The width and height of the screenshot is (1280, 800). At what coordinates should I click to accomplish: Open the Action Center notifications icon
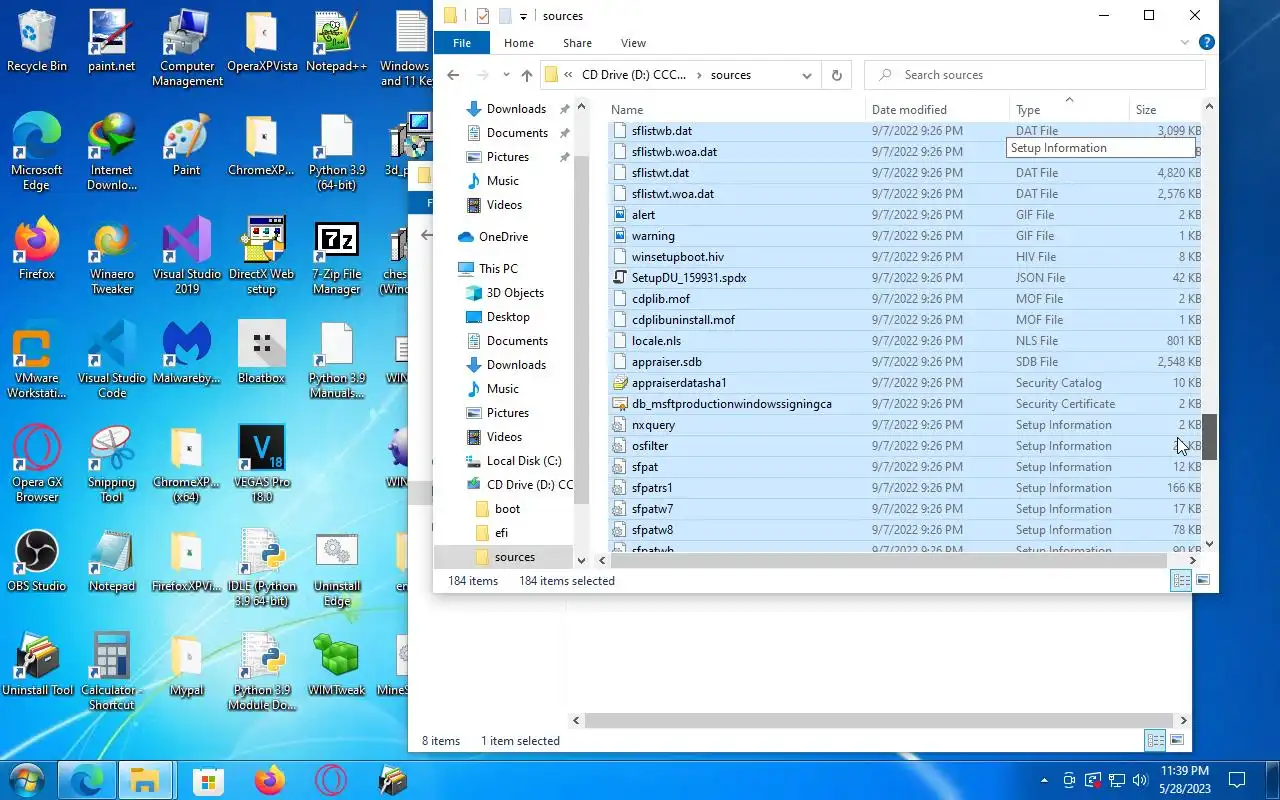(1237, 780)
